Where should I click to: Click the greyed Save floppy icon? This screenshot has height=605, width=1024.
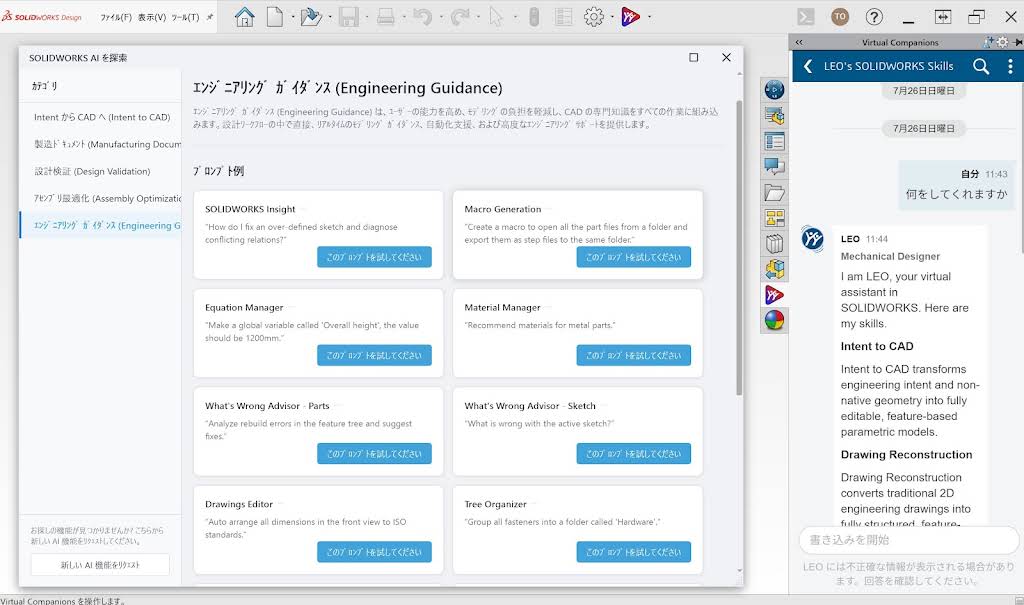click(349, 17)
